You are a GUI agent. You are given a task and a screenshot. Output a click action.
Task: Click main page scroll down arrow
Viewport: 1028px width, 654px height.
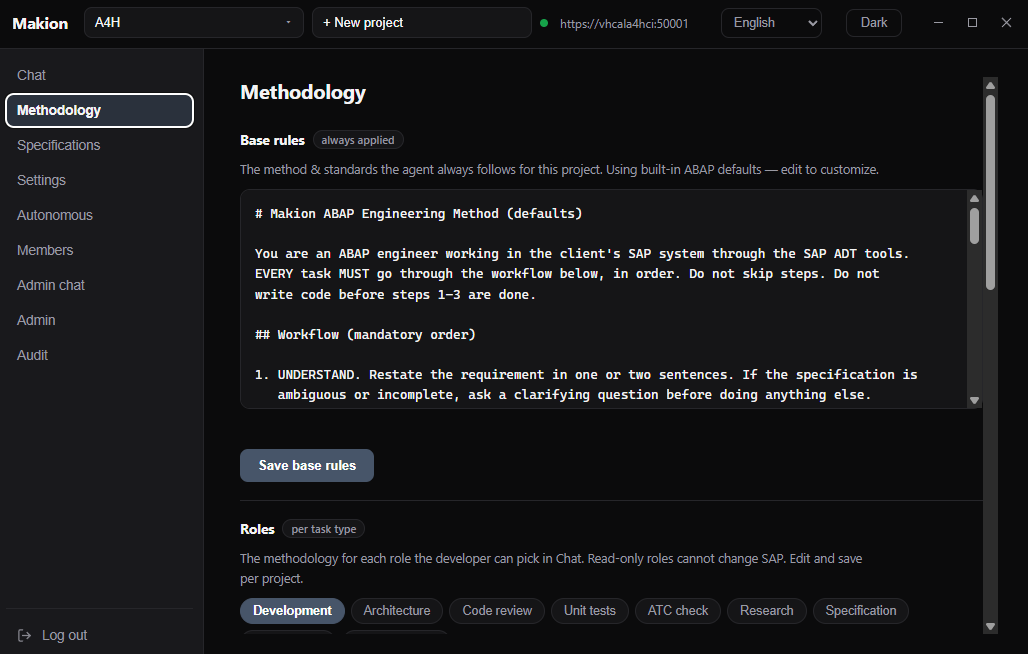point(991,626)
